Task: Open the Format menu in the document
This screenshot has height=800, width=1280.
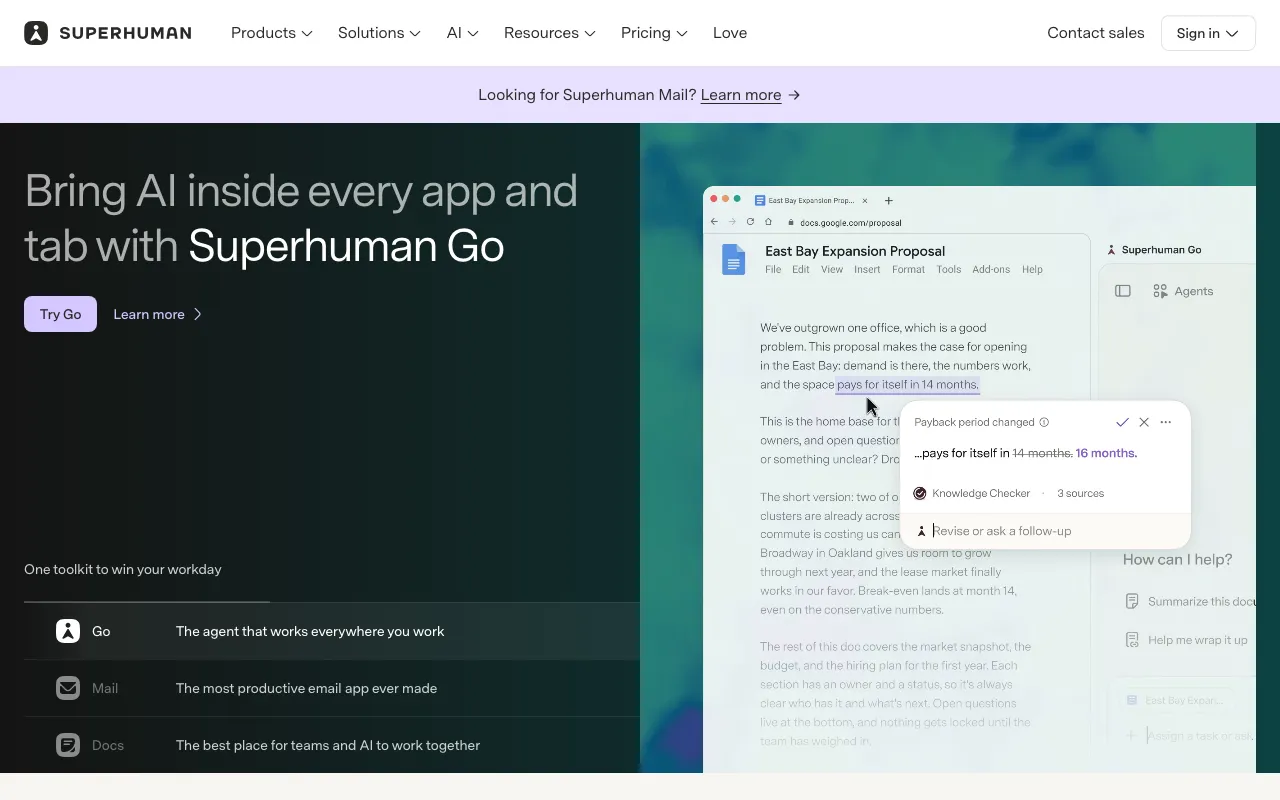Action: (x=909, y=269)
